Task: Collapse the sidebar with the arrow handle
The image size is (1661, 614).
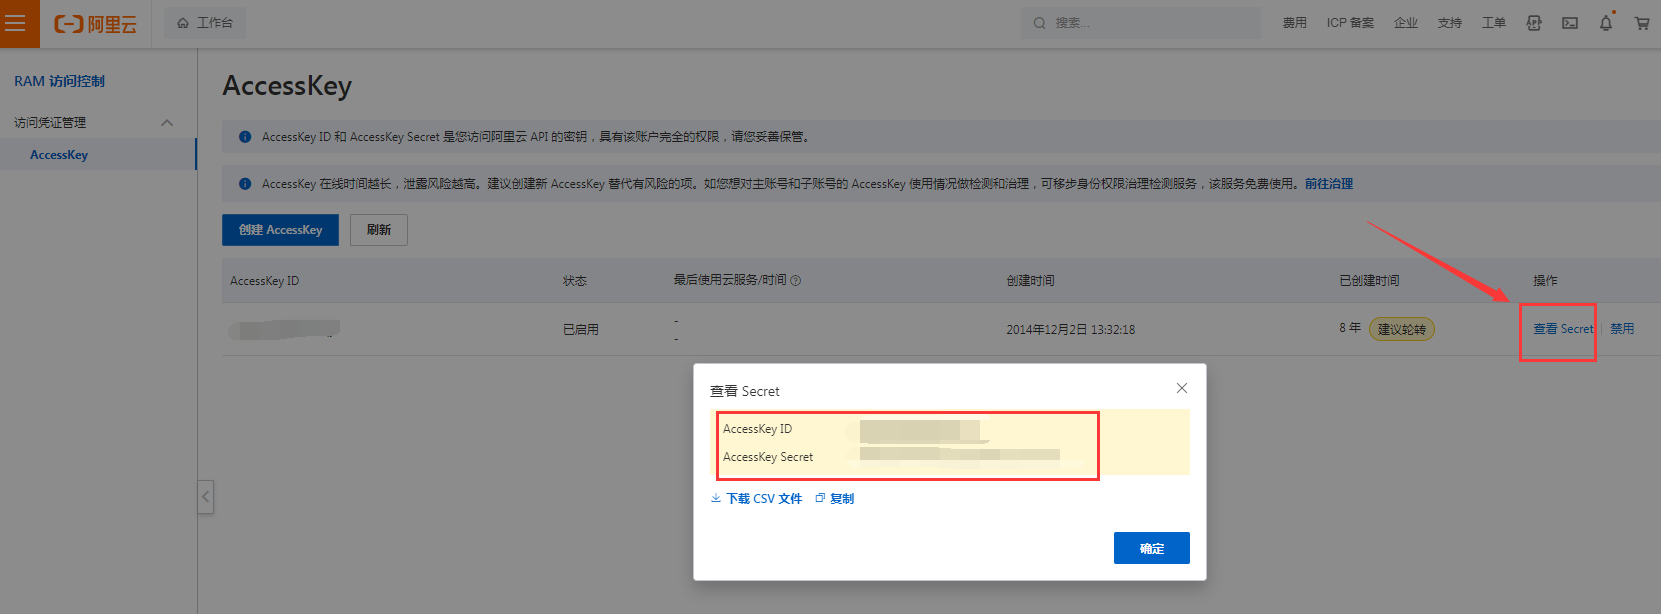Action: click(x=205, y=496)
